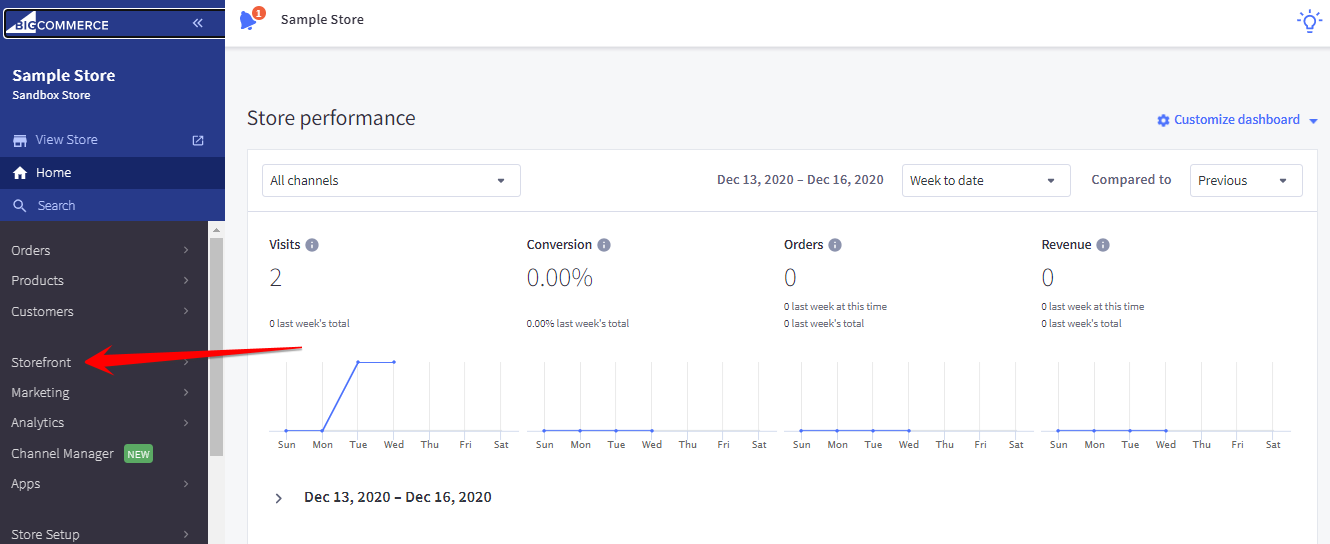Expand the Dec 13 – Dec 16 date section
Image resolution: width=1330 pixels, height=544 pixels.
[x=279, y=498]
